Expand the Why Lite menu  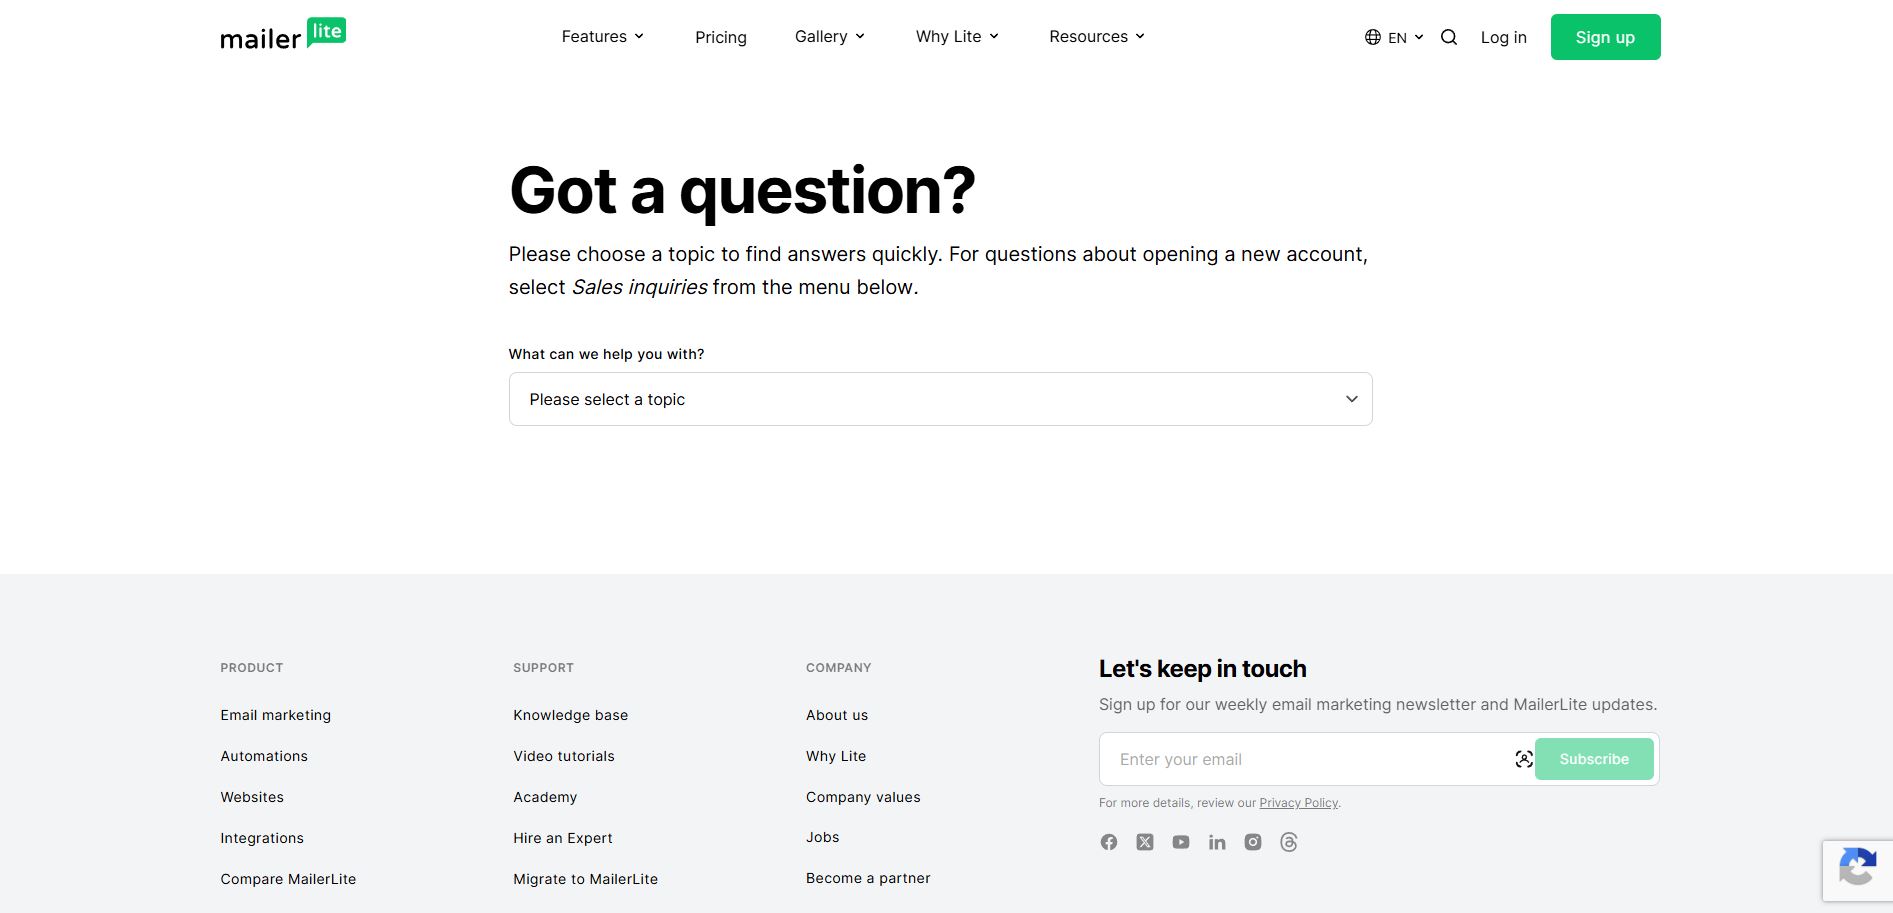[957, 36]
